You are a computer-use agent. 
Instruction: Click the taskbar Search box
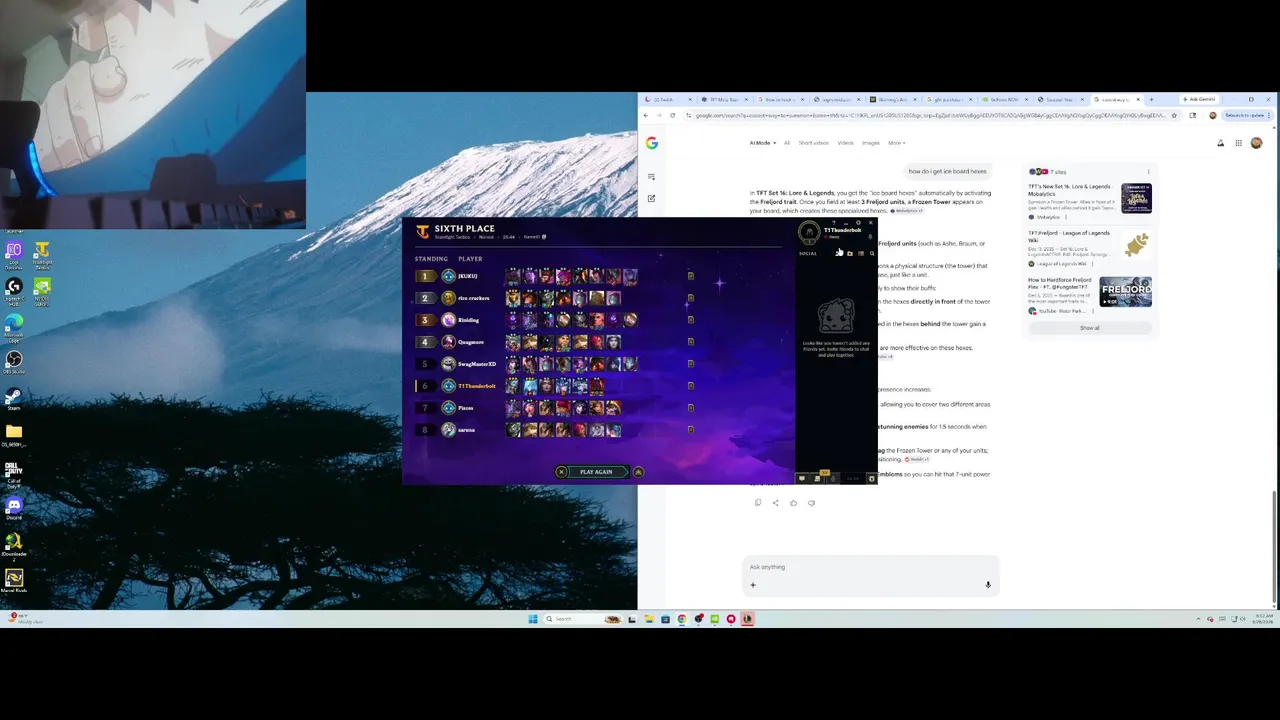[x=583, y=619]
